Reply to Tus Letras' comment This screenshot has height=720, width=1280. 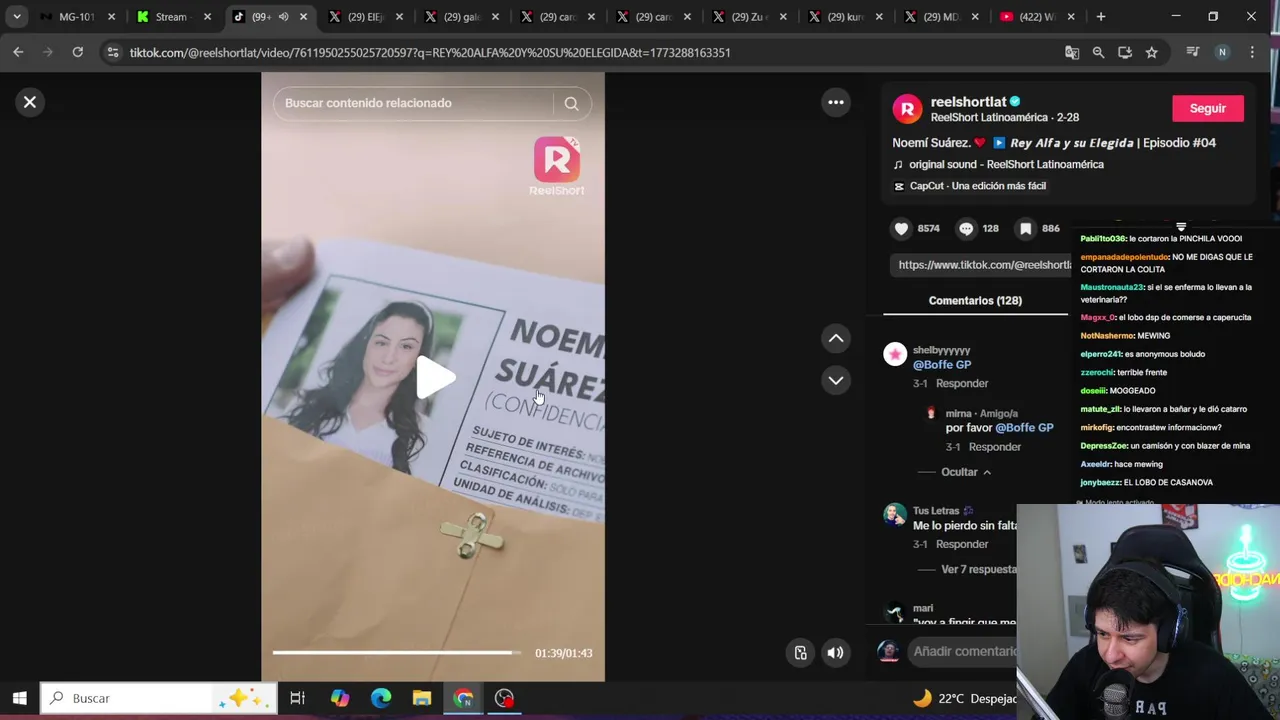962,544
